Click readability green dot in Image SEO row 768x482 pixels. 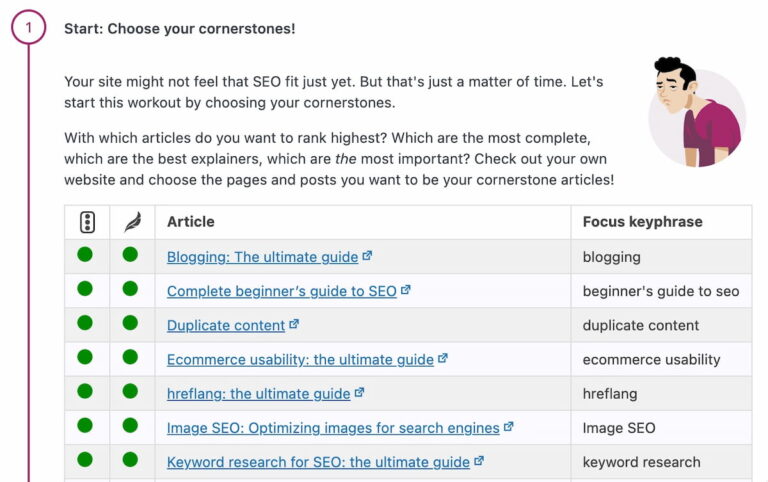pos(130,426)
